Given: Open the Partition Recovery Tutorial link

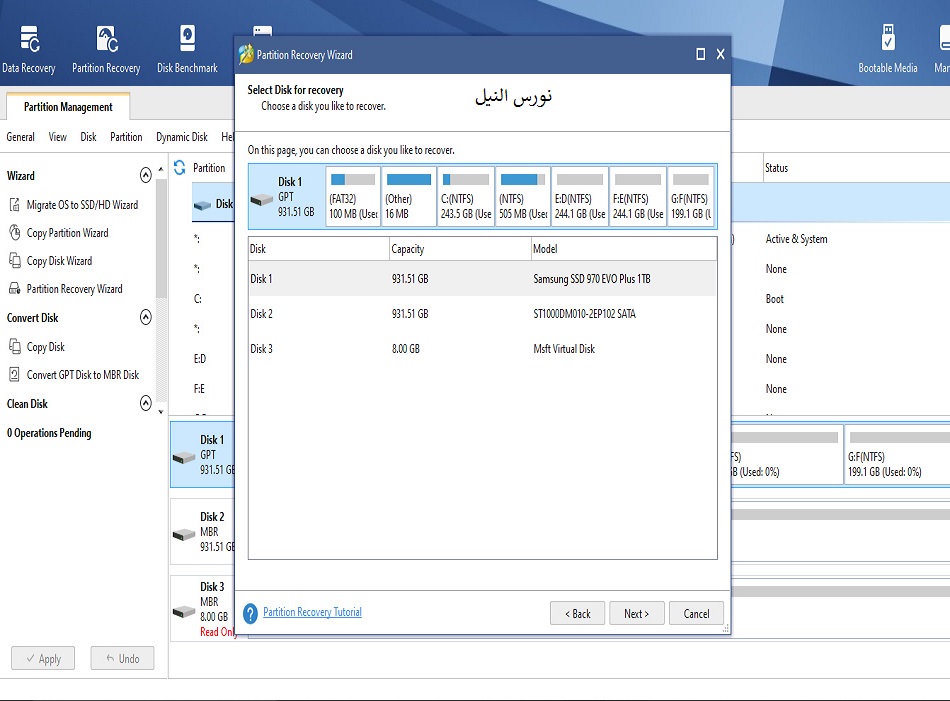Looking at the screenshot, I should tap(312, 612).
